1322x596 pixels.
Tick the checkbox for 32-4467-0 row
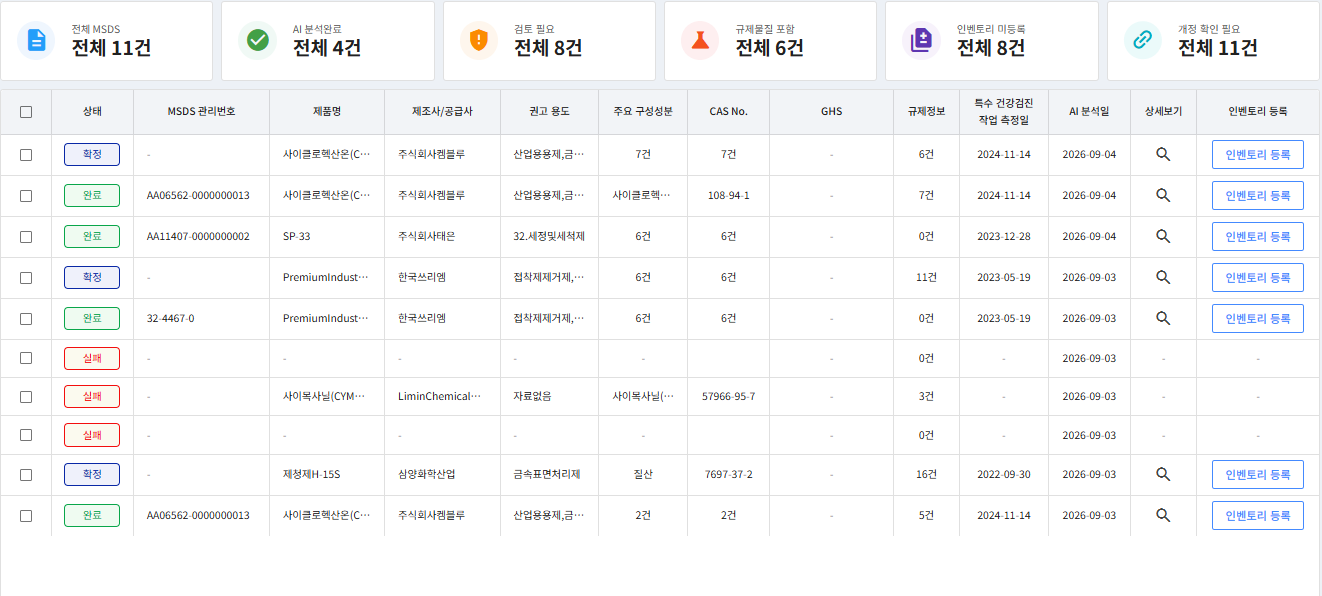pyautogui.click(x=26, y=319)
